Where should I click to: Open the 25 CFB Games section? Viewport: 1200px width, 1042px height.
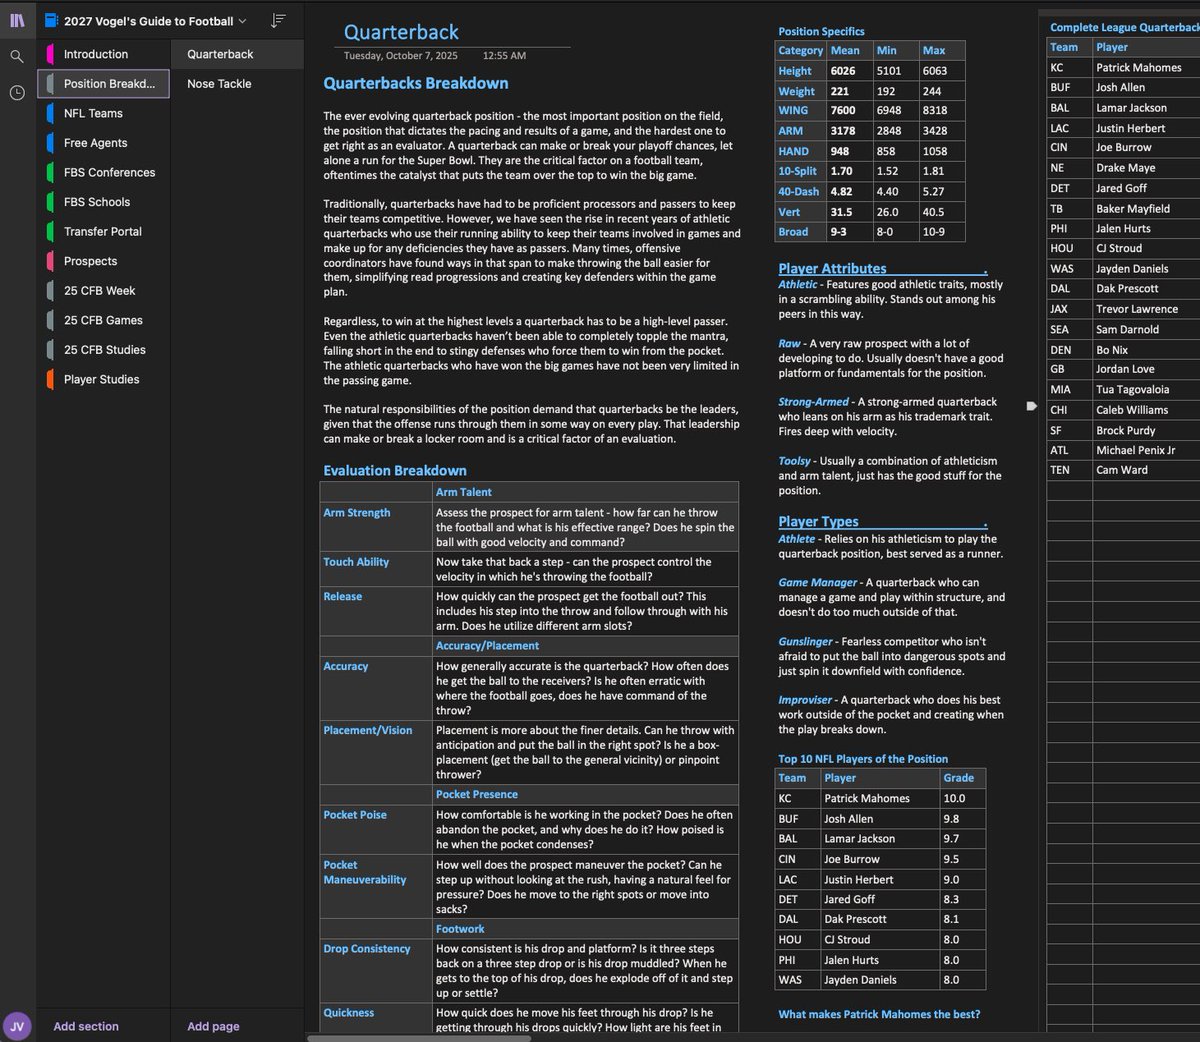point(103,320)
